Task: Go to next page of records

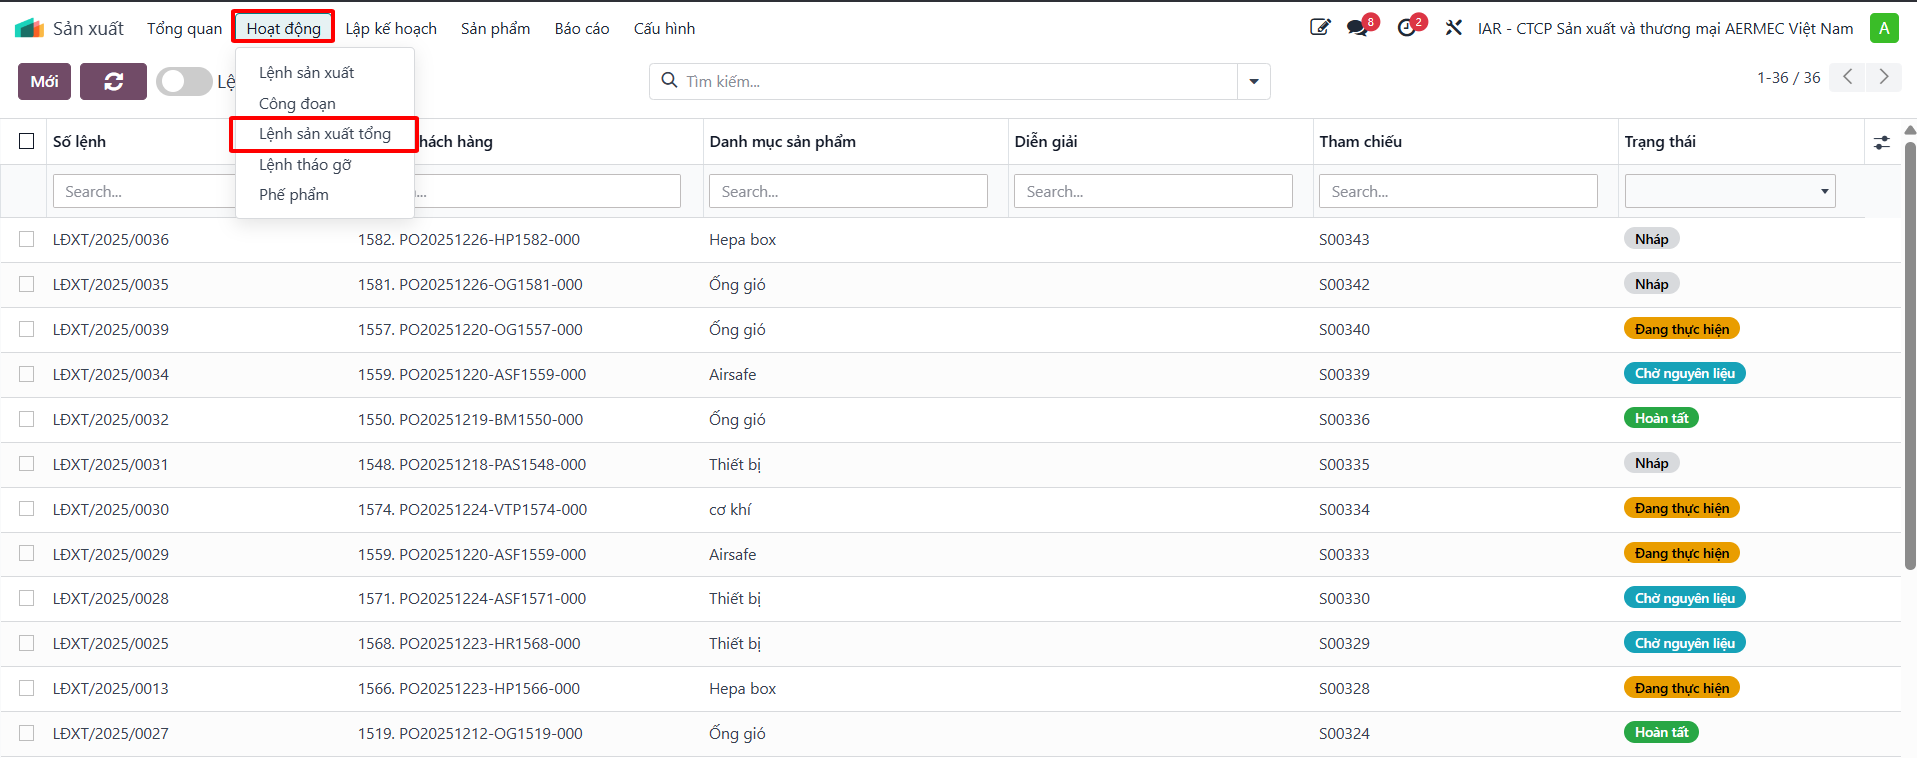Action: point(1884,77)
